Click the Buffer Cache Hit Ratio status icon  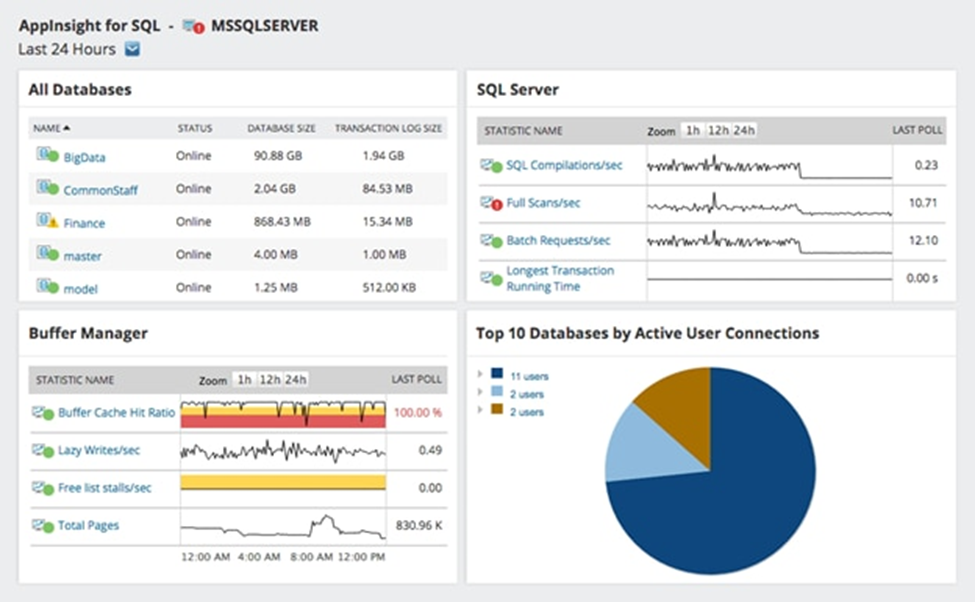coord(43,413)
